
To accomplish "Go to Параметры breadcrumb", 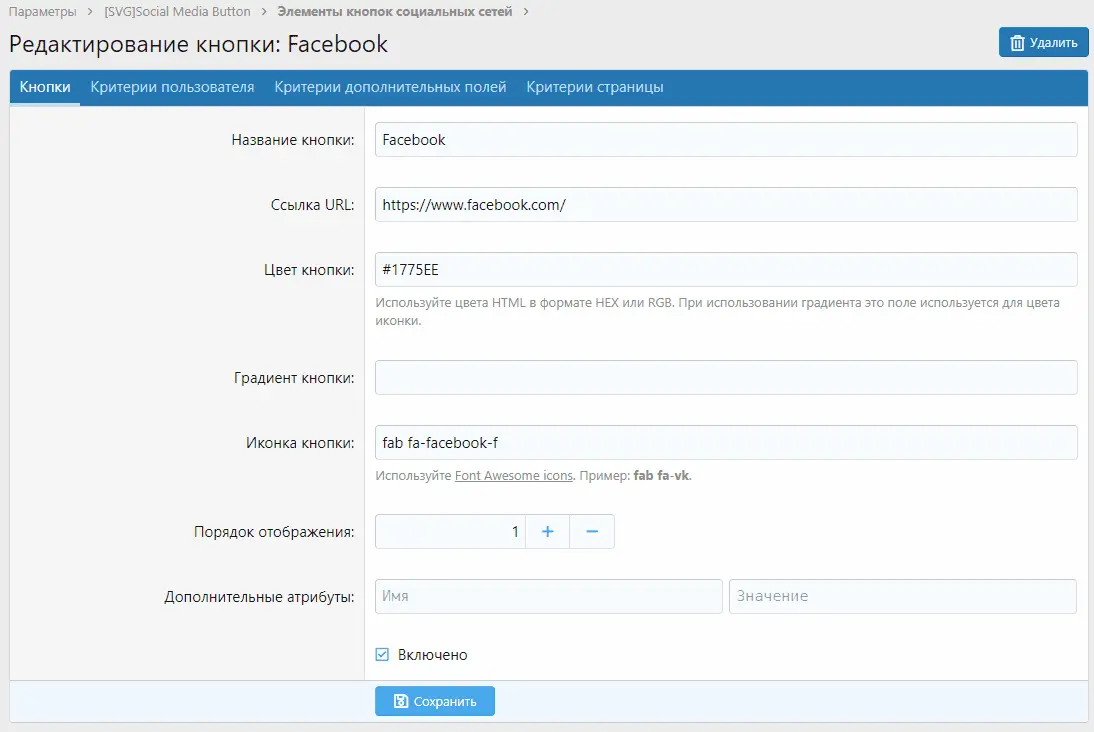I will coord(43,12).
